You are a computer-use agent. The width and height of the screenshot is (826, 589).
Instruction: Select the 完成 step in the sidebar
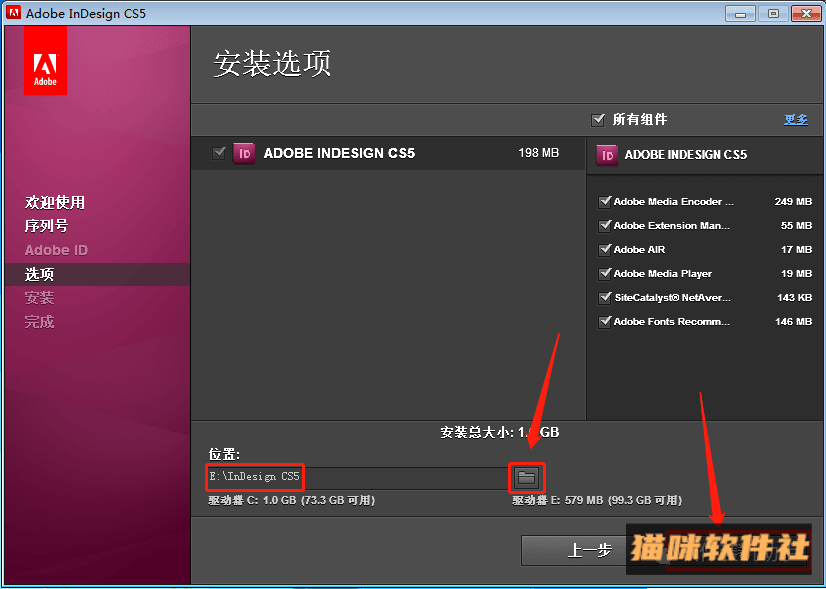tap(40, 322)
